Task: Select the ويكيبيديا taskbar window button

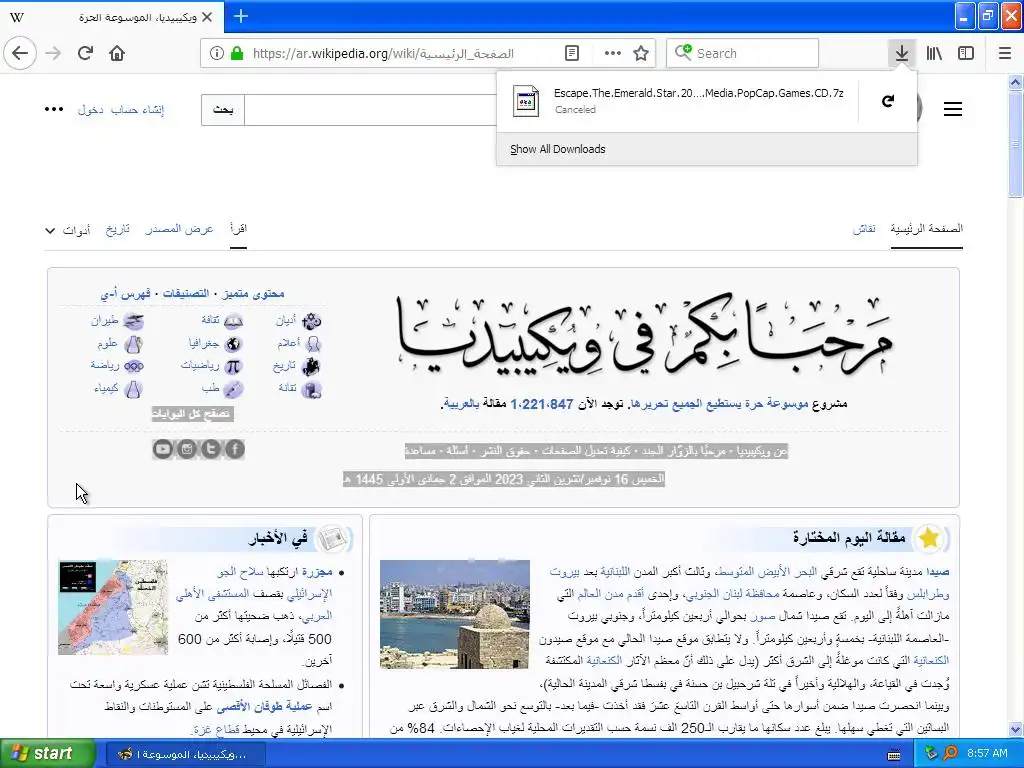Action: [x=185, y=754]
